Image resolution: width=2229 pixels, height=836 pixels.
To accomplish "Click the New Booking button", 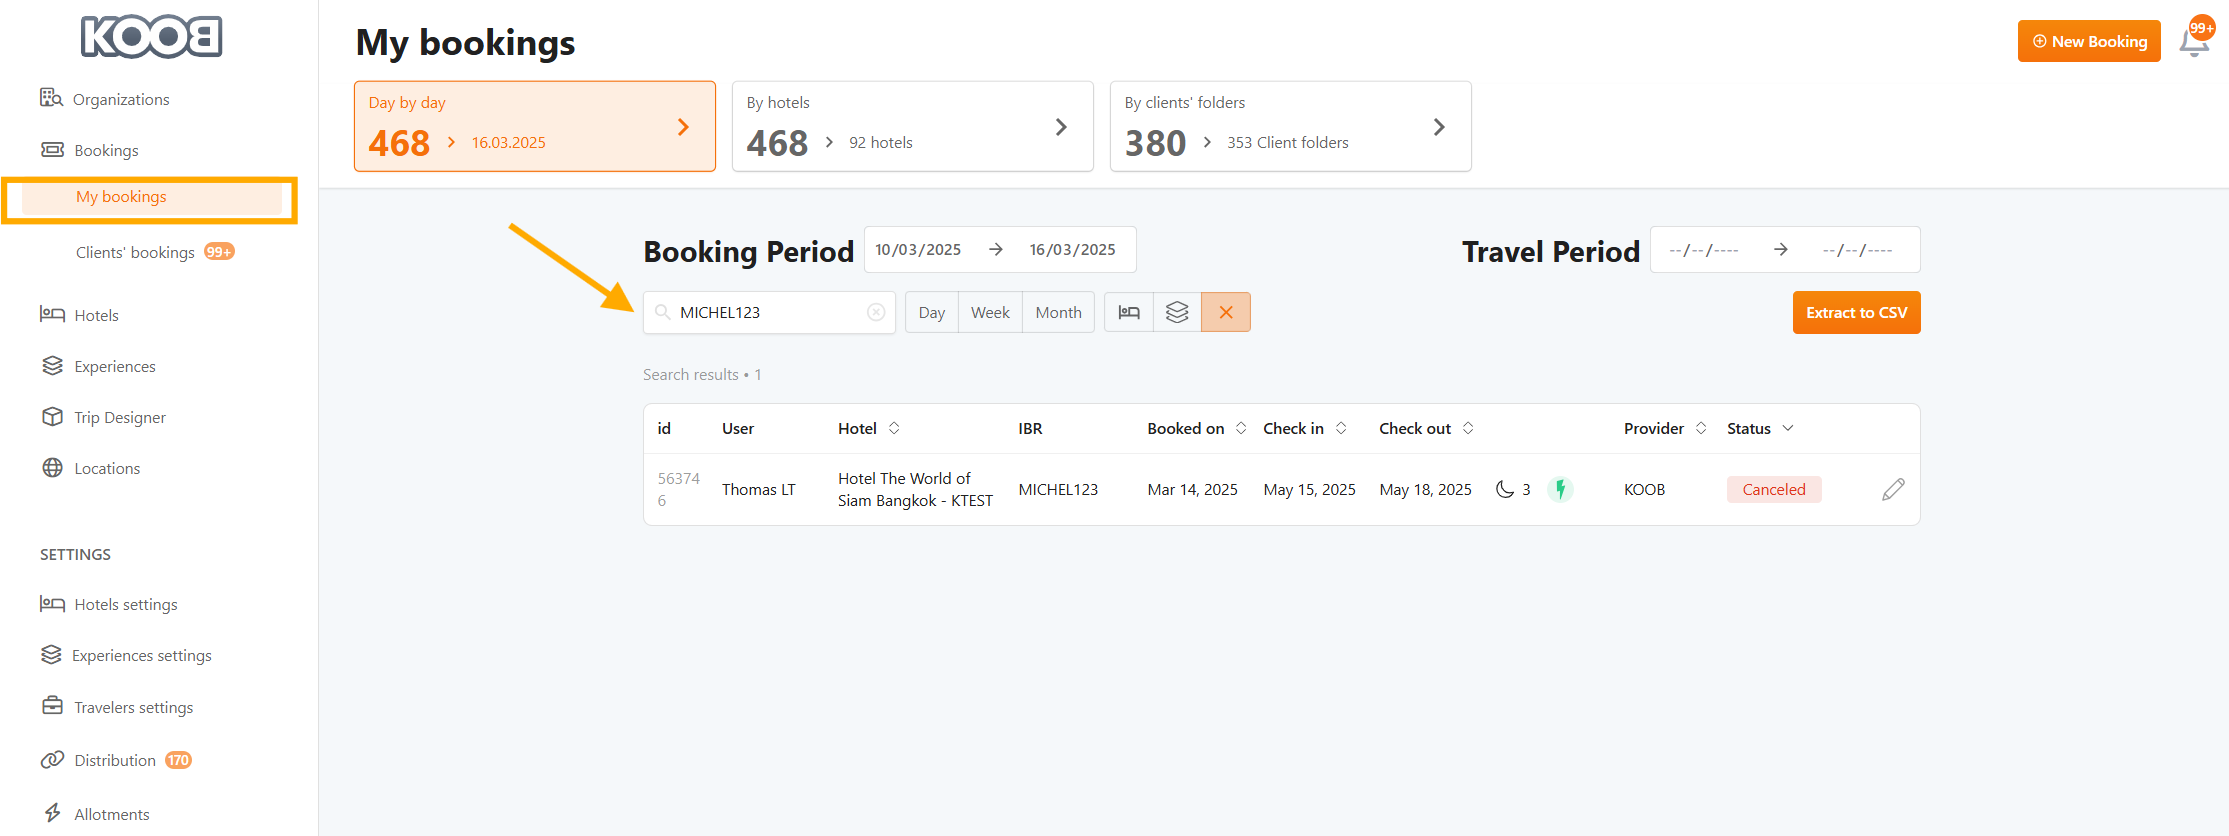I will (x=2088, y=41).
